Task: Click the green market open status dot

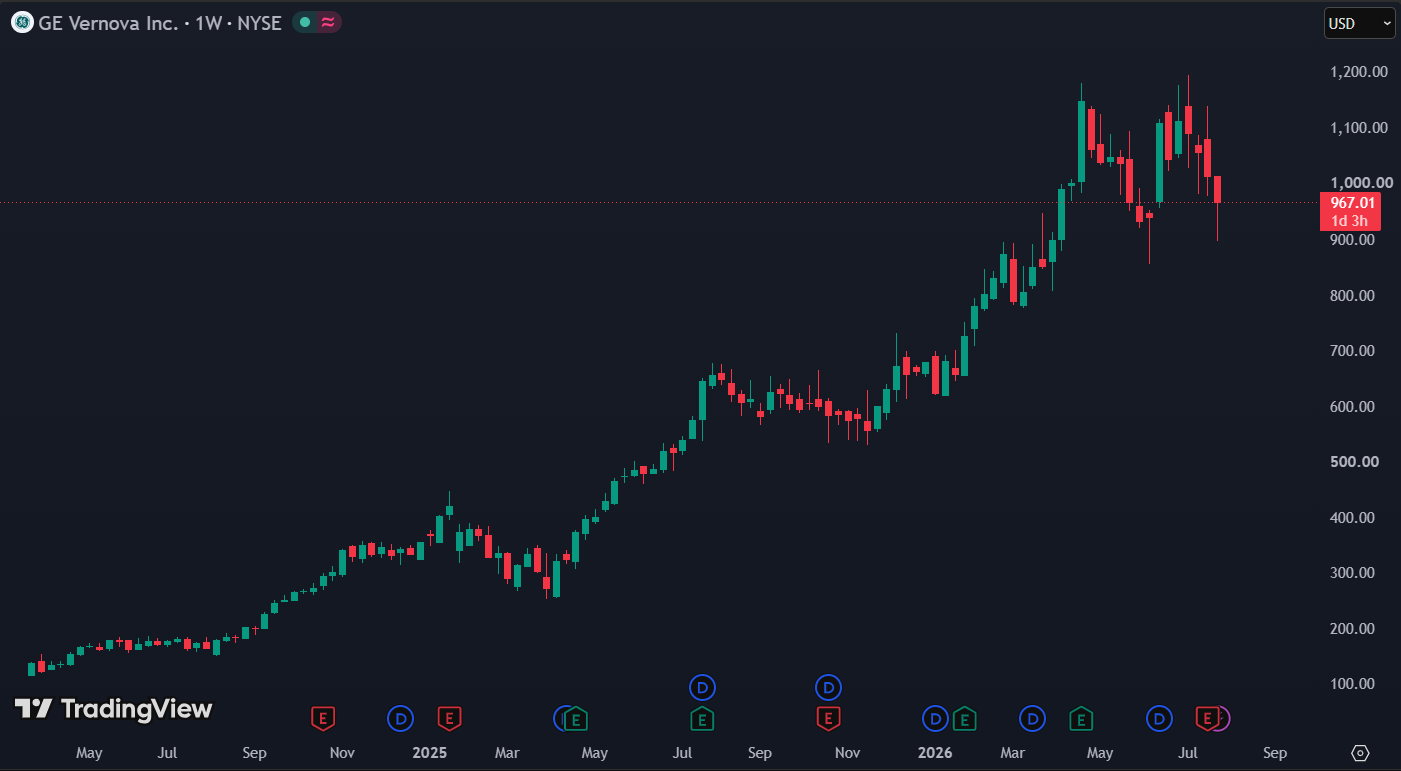Action: 305,22
